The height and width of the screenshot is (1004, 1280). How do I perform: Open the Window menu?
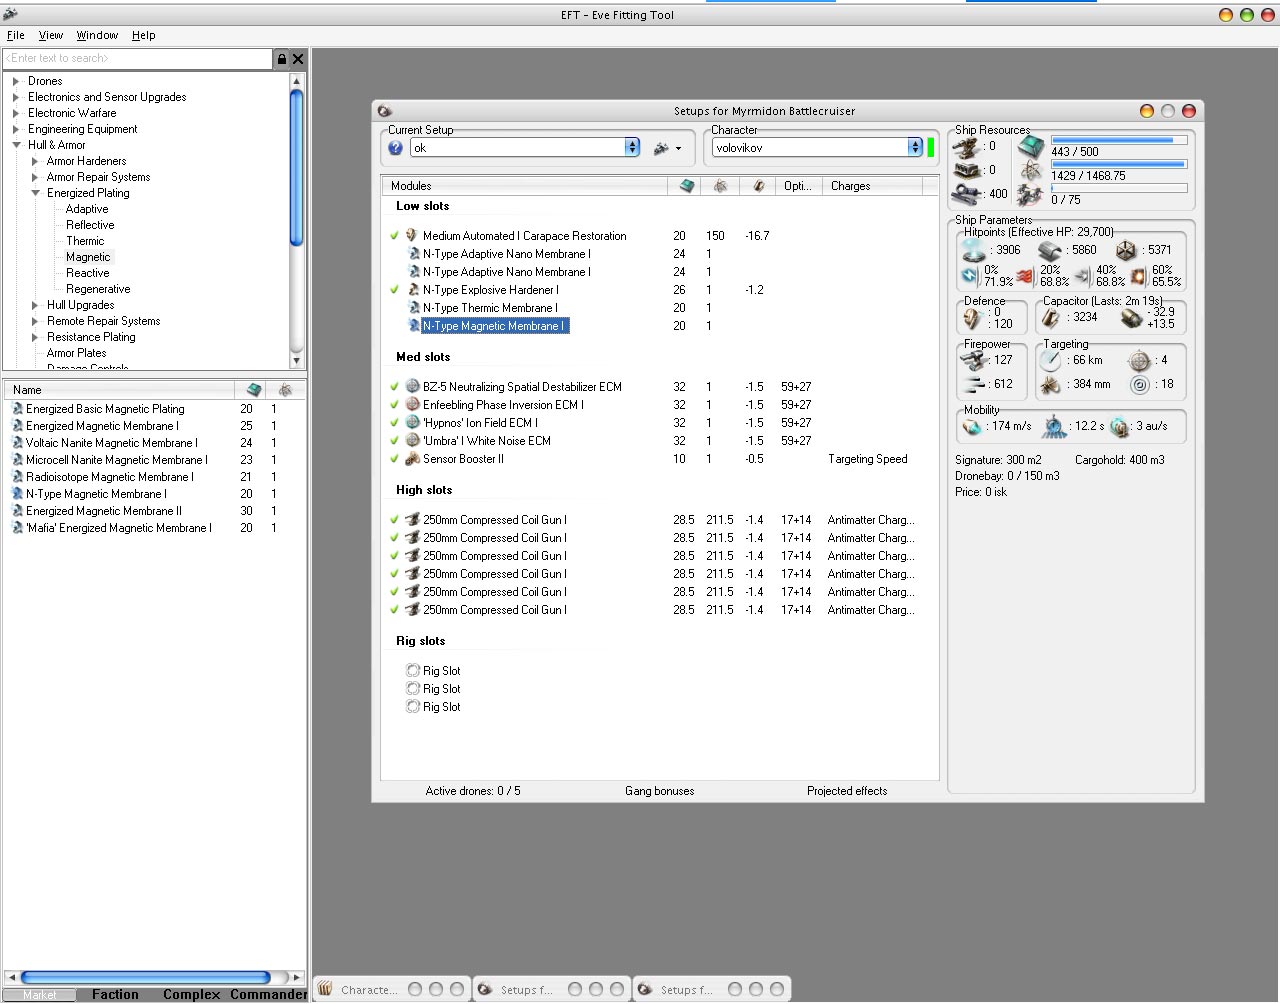tap(97, 35)
